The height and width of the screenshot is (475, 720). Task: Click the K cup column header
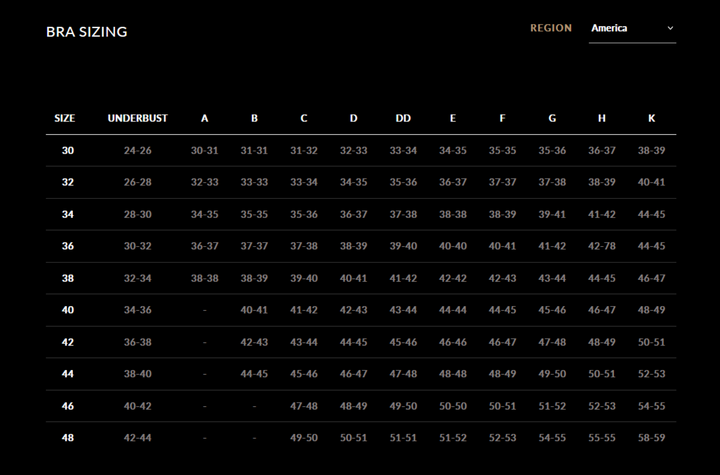[x=651, y=118]
